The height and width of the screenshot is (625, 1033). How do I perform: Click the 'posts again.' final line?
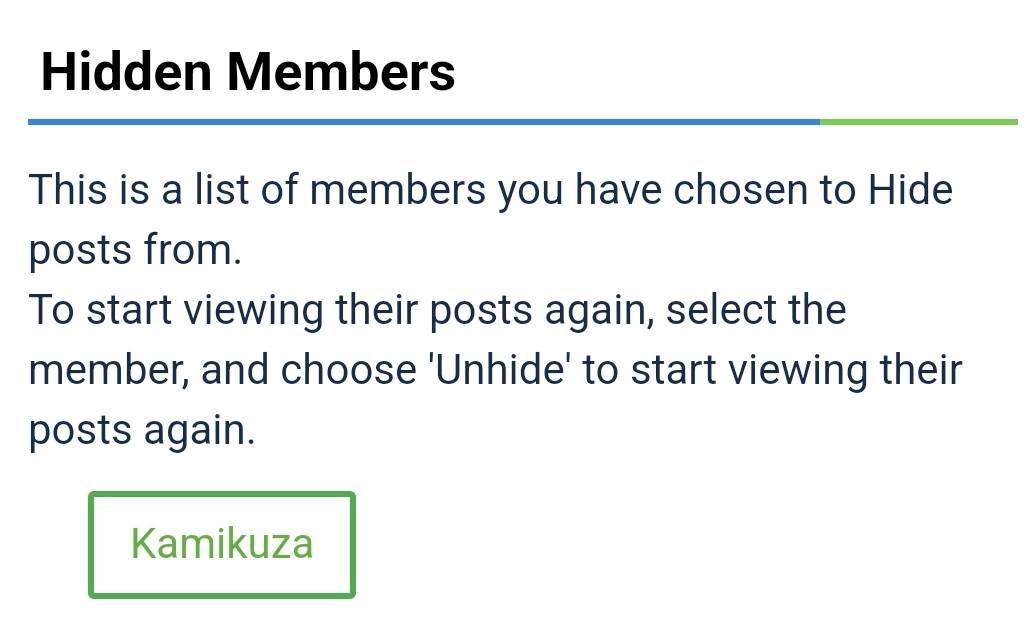[142, 431]
